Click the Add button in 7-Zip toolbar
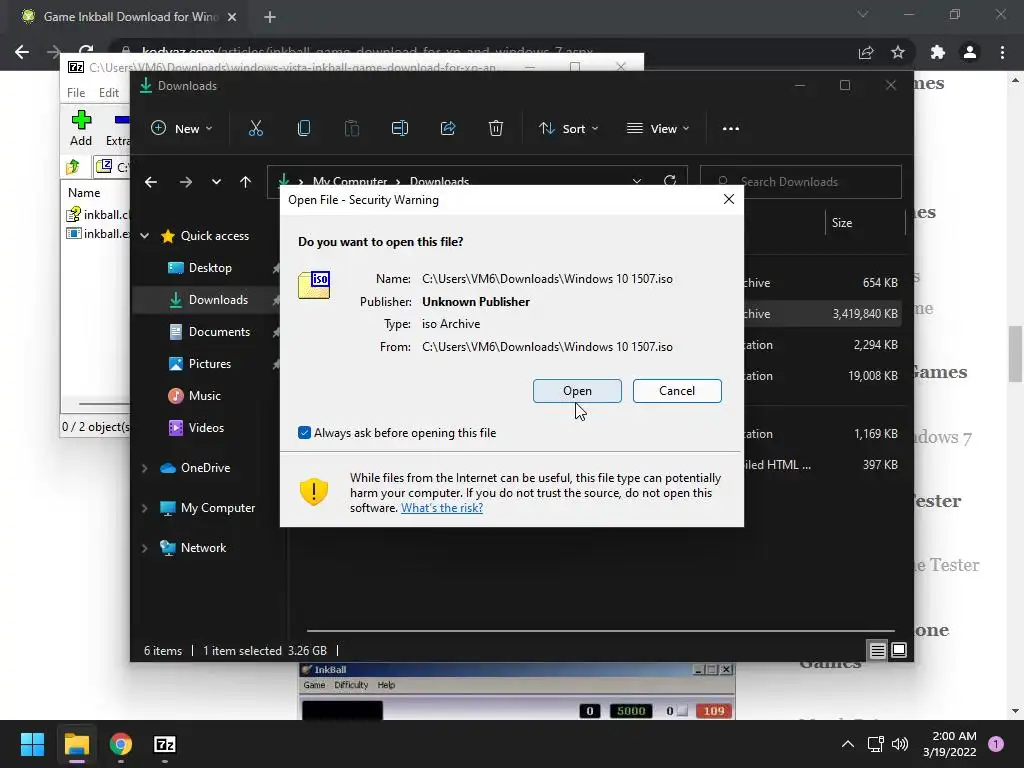 pos(81,128)
